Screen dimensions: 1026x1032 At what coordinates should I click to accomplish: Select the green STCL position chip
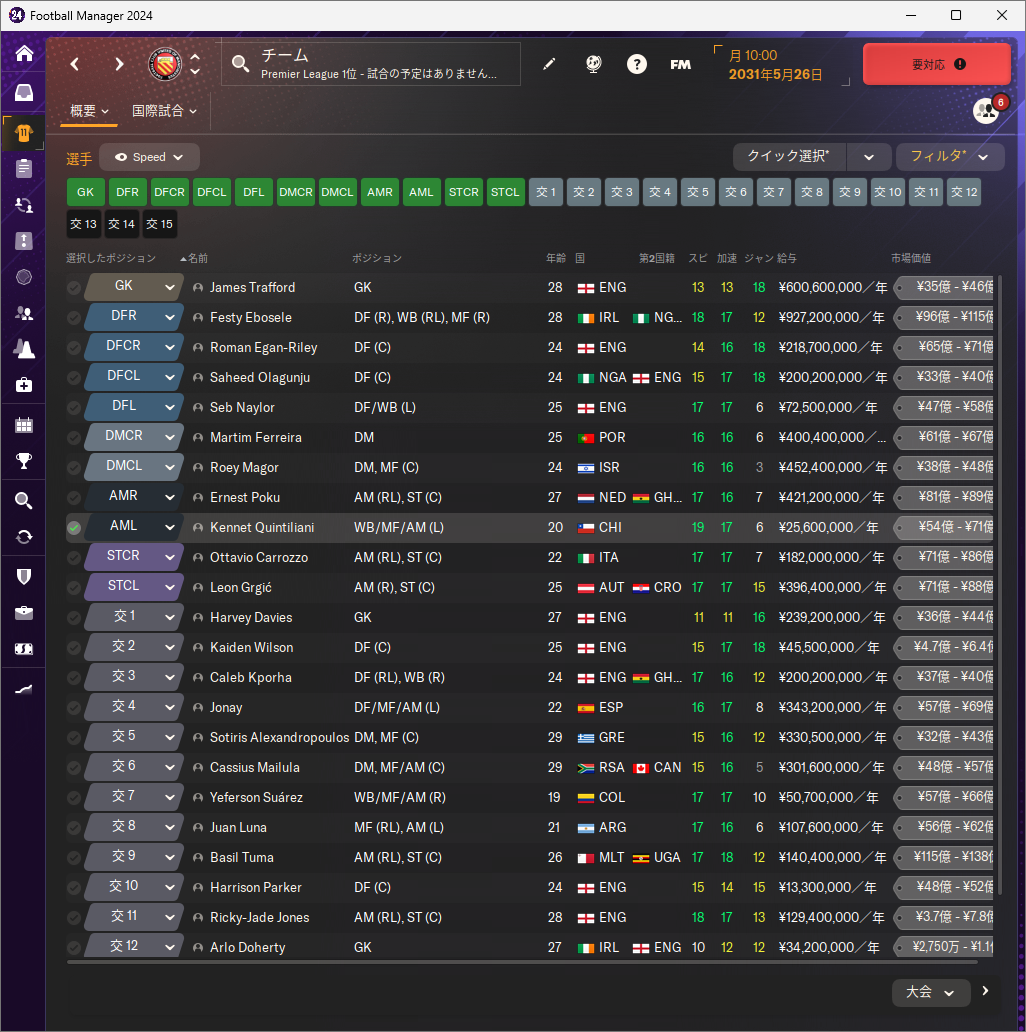pos(505,192)
